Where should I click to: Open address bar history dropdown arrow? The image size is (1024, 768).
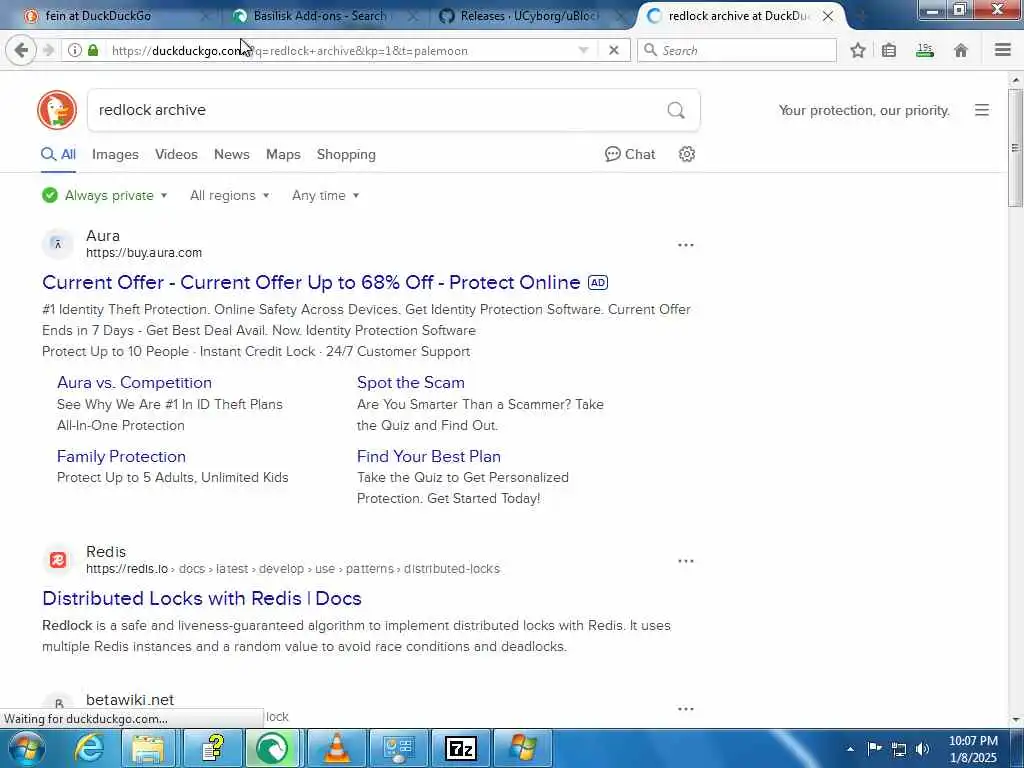click(x=583, y=50)
